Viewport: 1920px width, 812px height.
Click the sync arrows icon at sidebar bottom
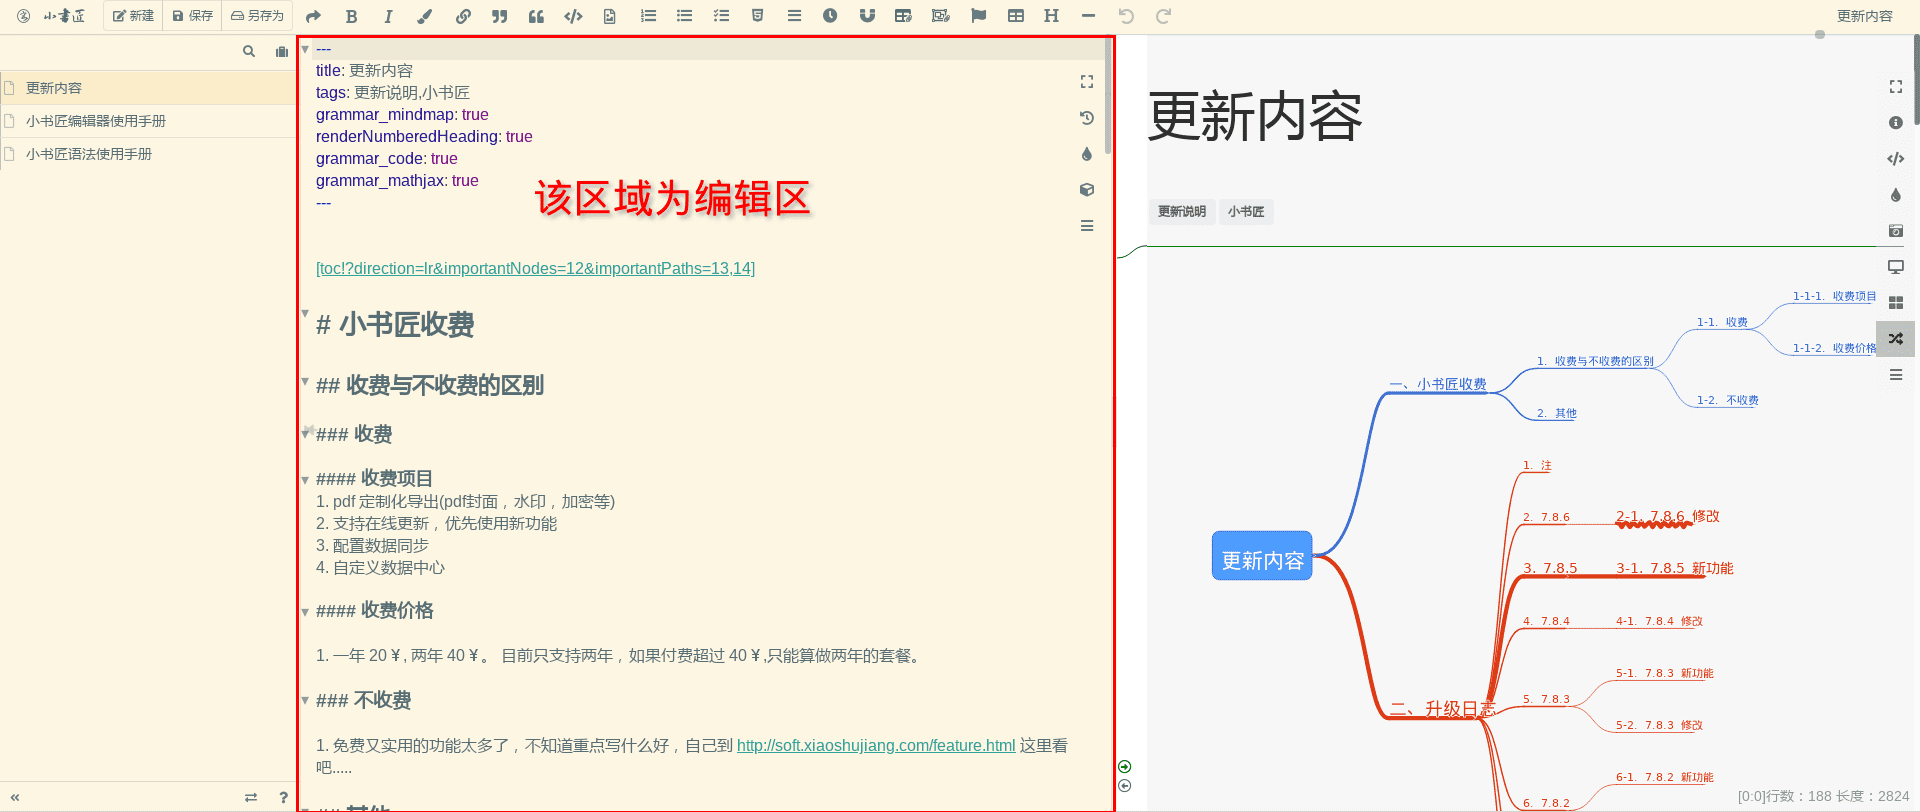(251, 797)
